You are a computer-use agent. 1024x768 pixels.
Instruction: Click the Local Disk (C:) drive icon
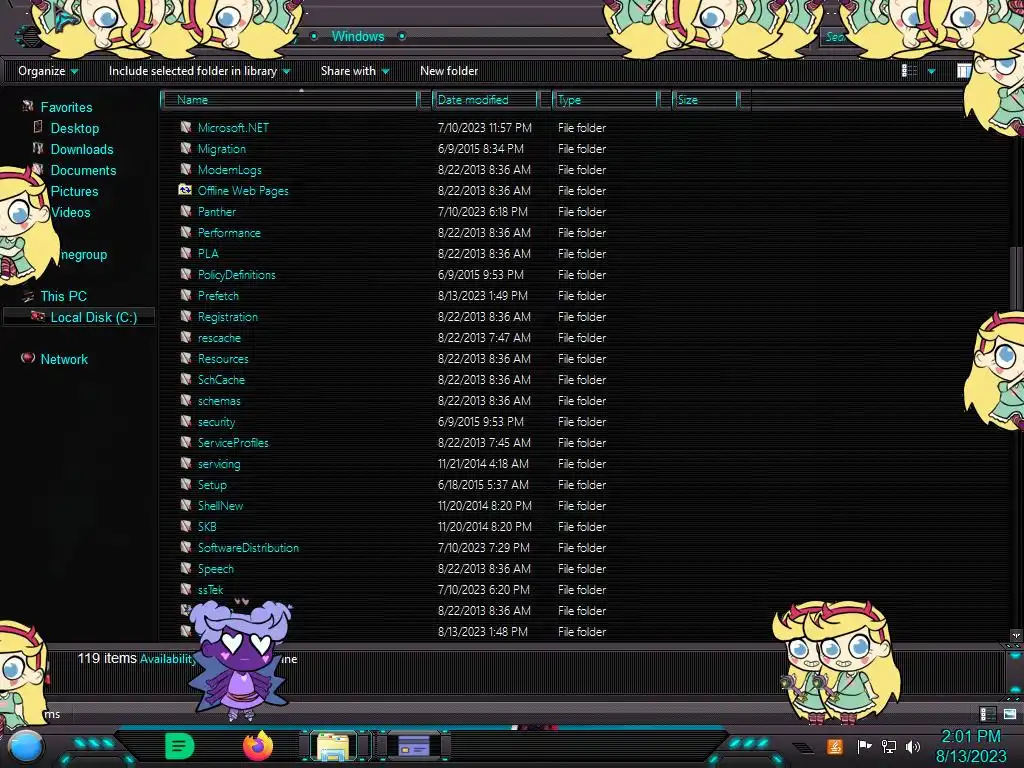38,316
